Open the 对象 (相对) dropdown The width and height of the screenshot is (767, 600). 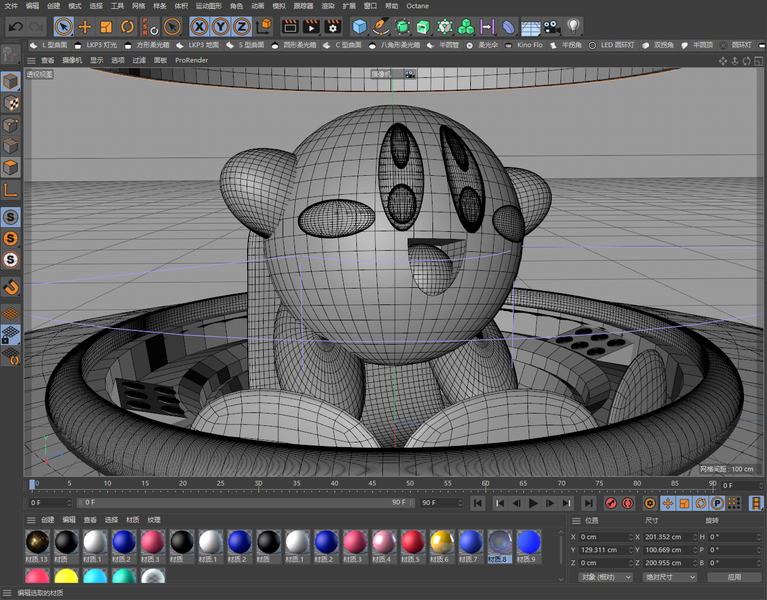tap(606, 577)
